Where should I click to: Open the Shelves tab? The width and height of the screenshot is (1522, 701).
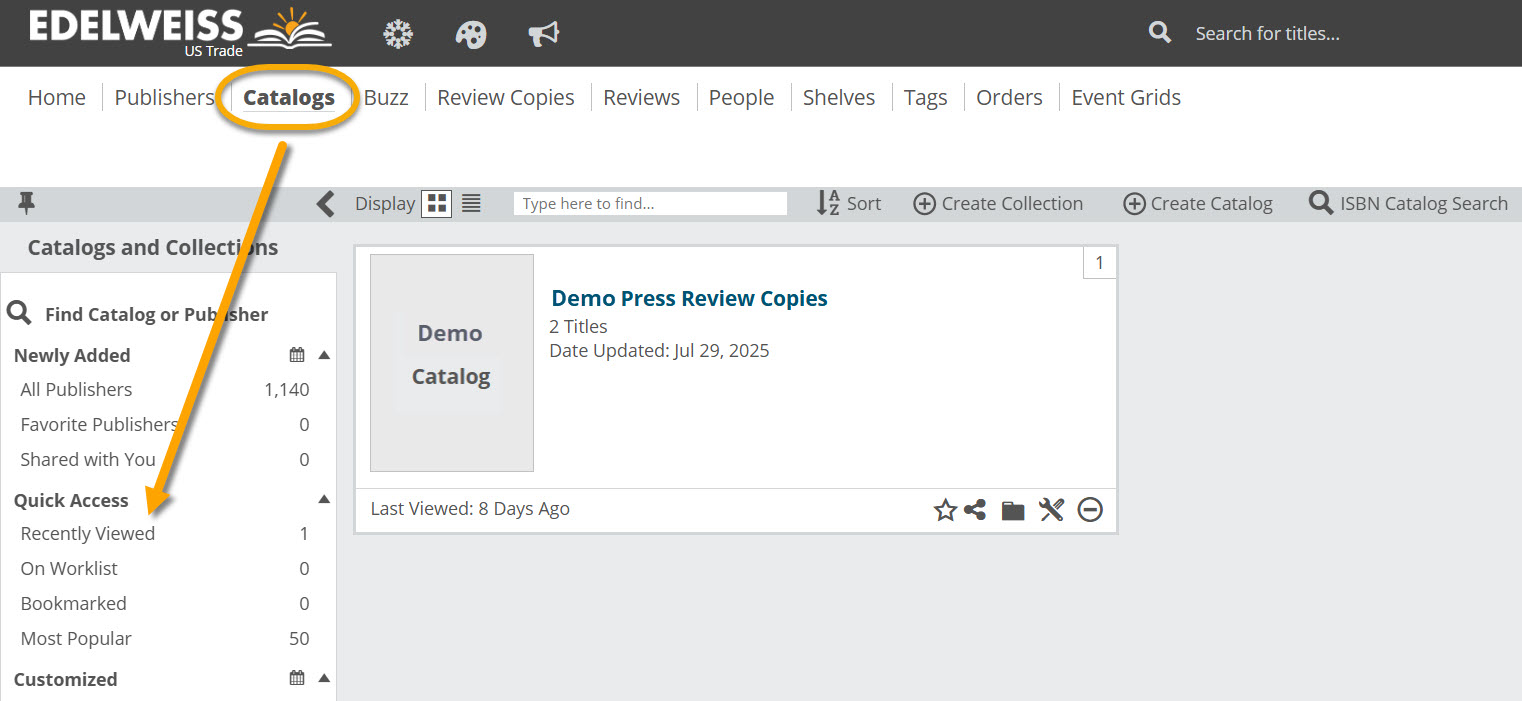(x=839, y=98)
